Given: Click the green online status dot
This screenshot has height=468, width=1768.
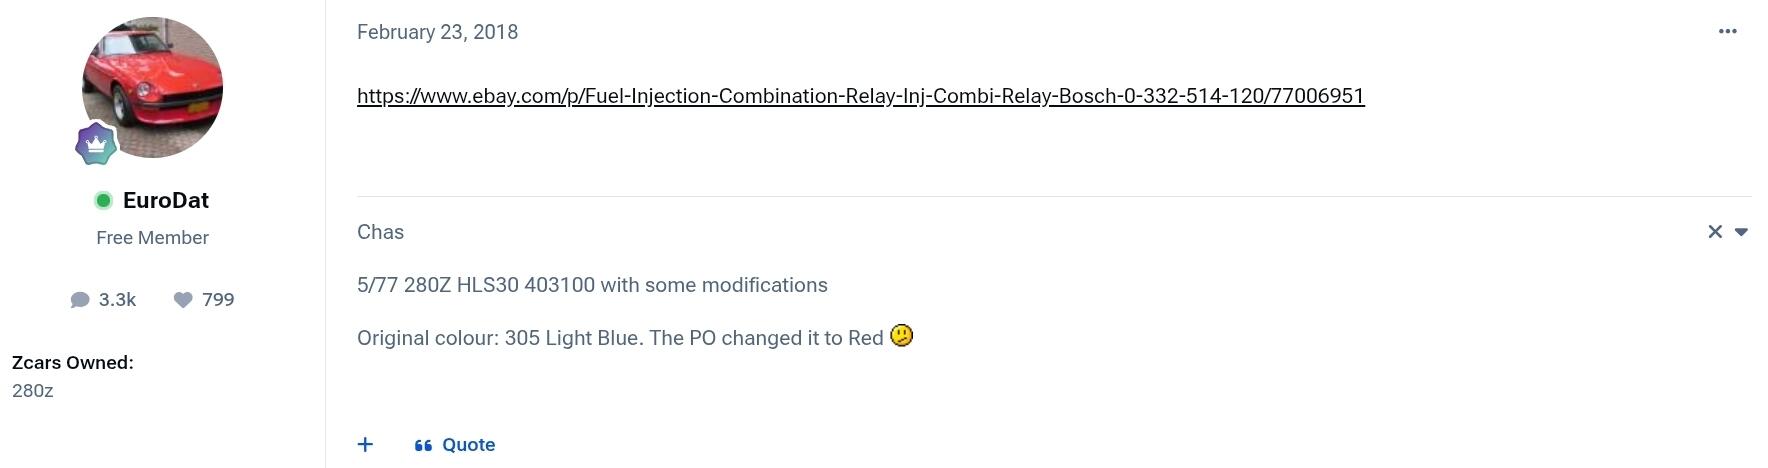Looking at the screenshot, I should (x=103, y=201).
